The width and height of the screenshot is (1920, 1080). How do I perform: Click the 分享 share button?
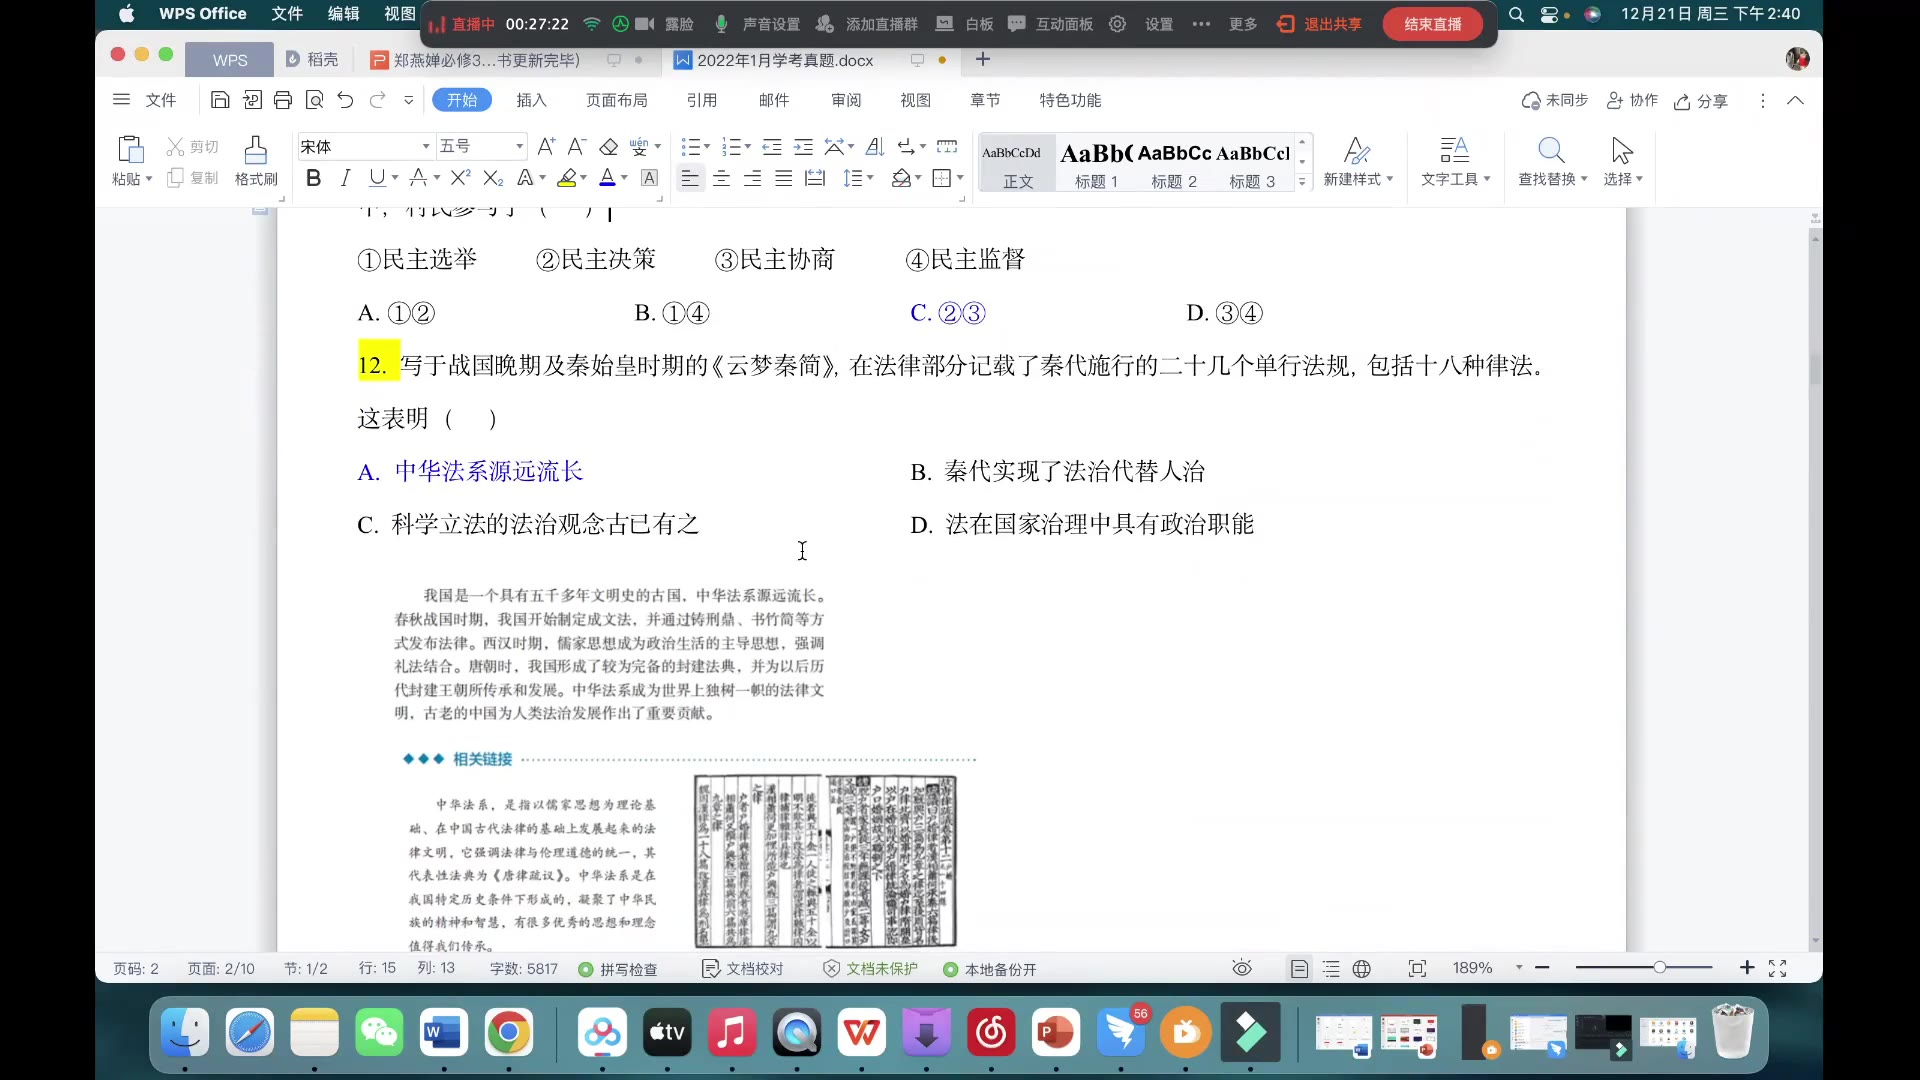1701,101
